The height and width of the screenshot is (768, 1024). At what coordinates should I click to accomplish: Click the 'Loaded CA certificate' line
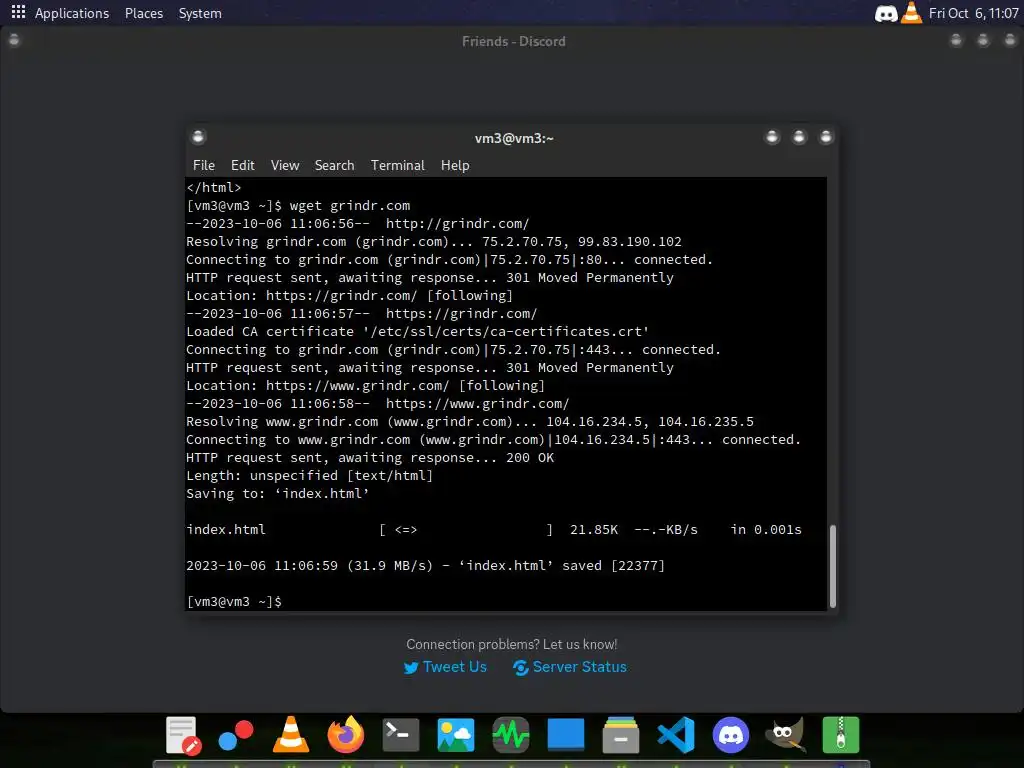(x=417, y=332)
